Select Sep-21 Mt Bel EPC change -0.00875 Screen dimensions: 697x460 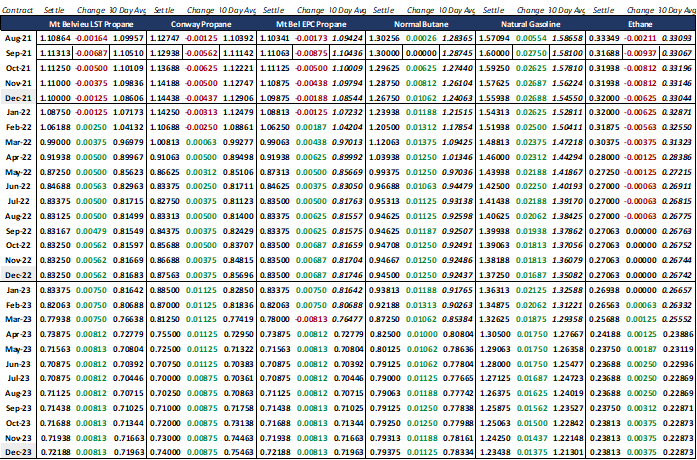(x=311, y=53)
